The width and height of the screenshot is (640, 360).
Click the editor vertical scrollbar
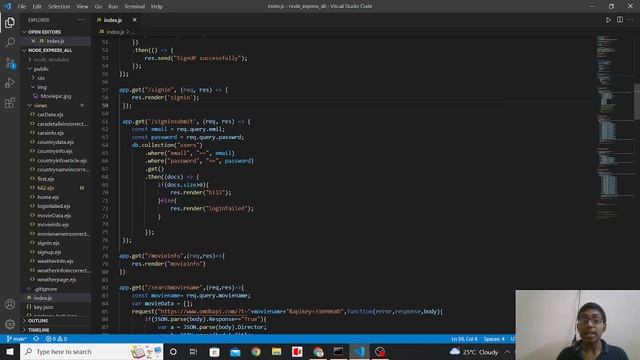637,102
